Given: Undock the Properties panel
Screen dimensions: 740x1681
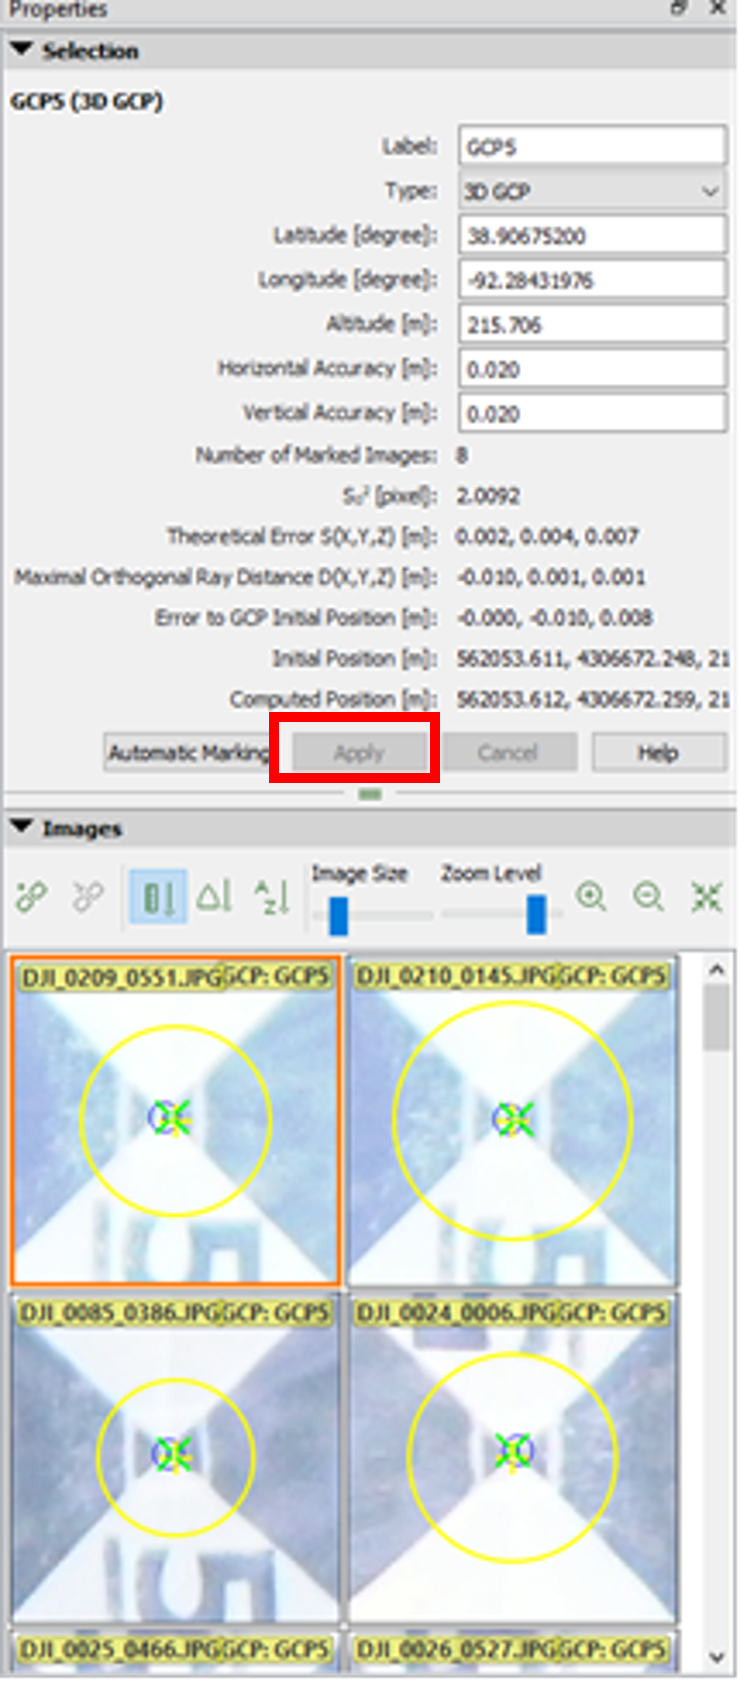Looking at the screenshot, I should pos(679,8).
